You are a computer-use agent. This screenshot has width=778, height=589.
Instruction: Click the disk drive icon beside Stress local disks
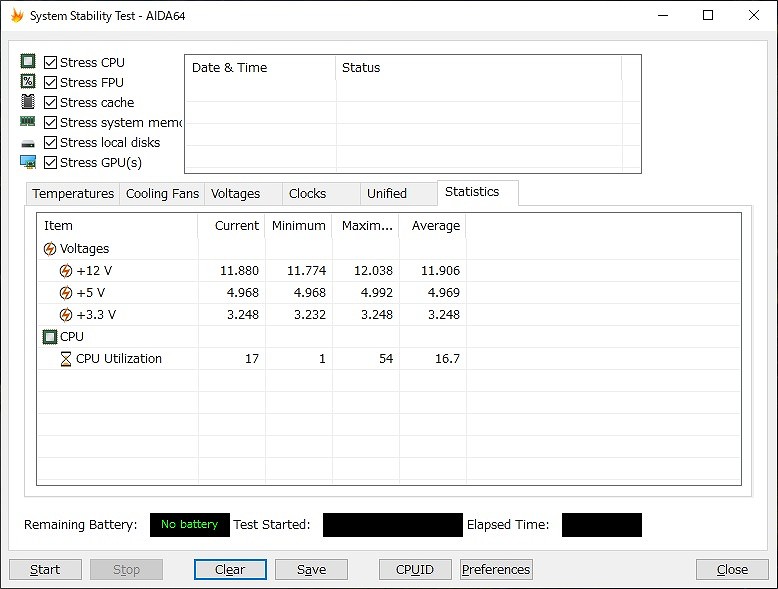coord(28,143)
